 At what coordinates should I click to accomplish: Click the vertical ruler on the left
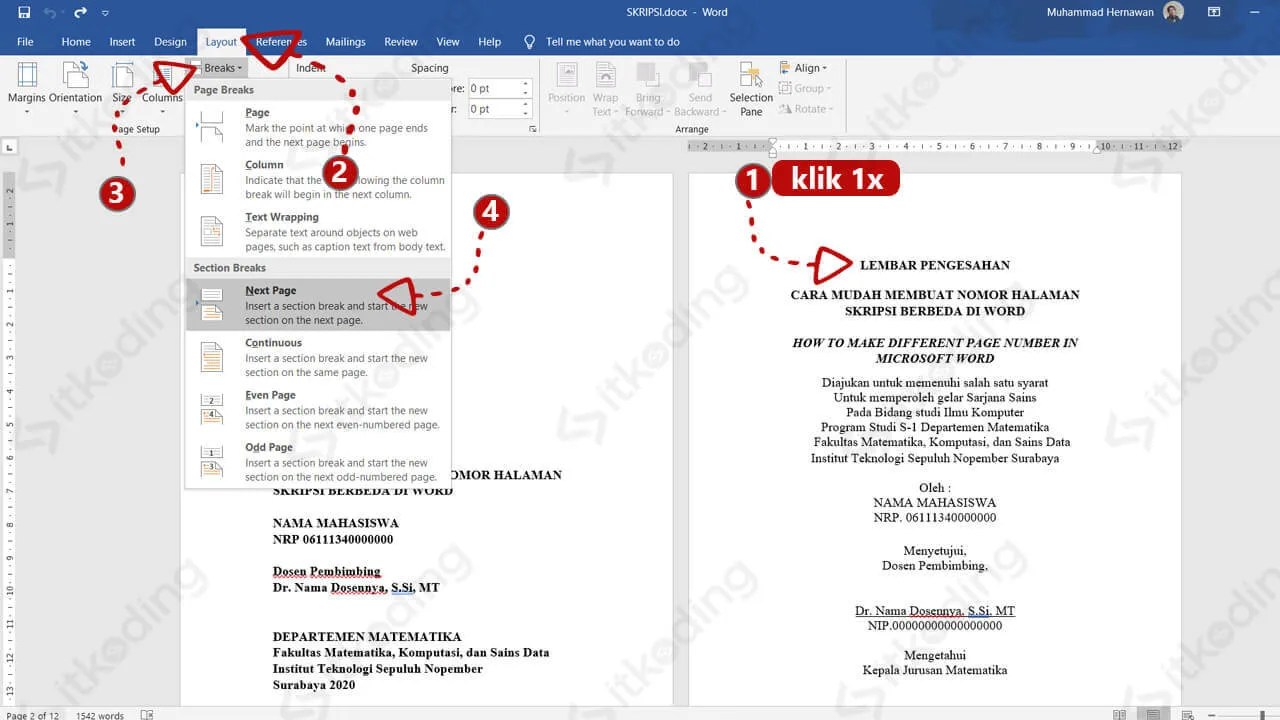10,440
